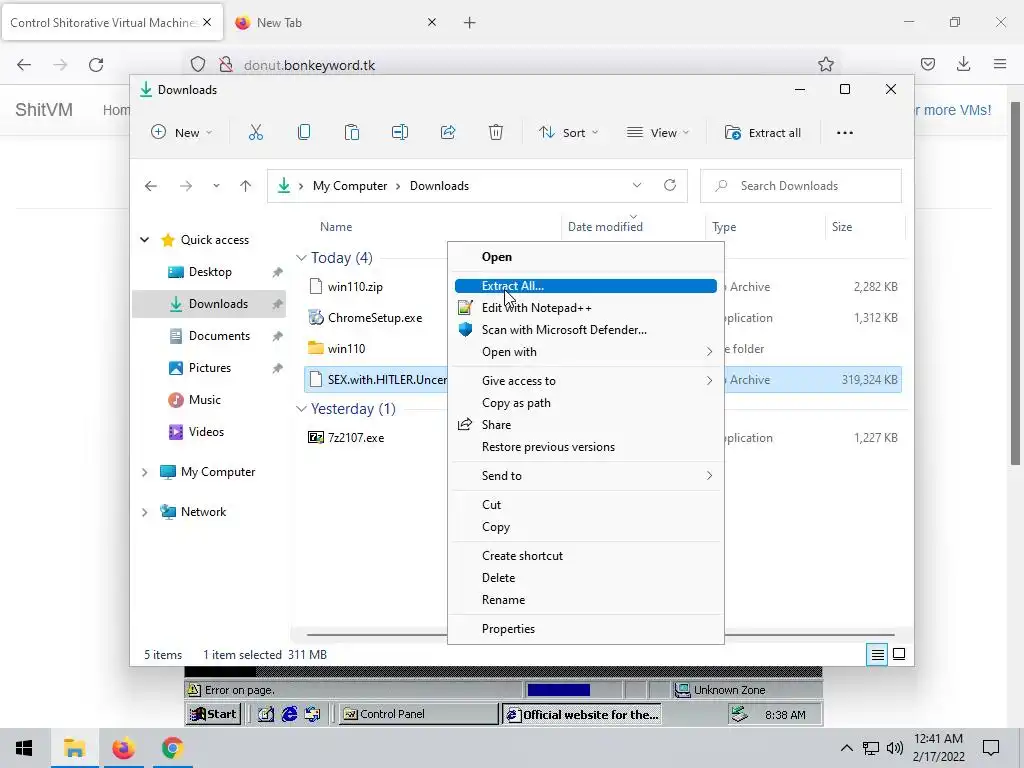Screen dimensions: 1024x768
Task: Open the notification center icon
Action: [x=991, y=748]
